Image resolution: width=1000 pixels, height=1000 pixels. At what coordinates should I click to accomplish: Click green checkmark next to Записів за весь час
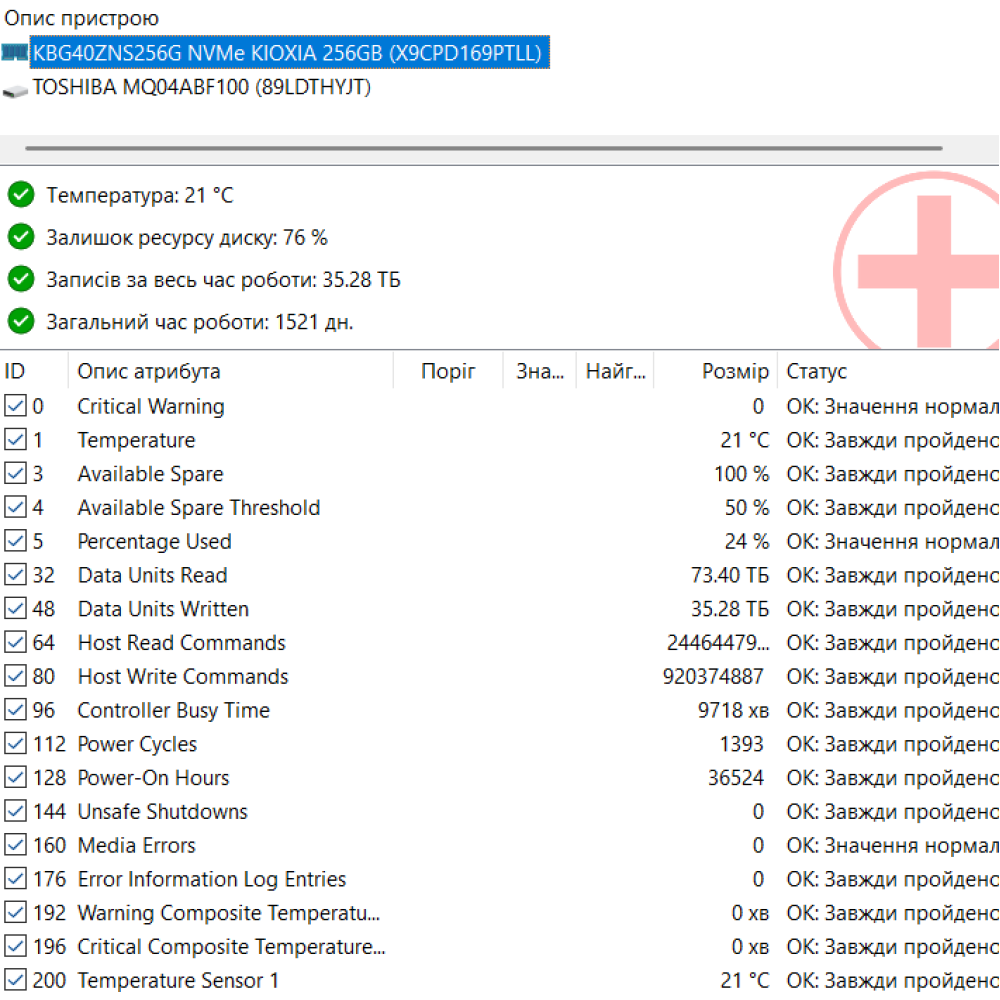[21, 279]
